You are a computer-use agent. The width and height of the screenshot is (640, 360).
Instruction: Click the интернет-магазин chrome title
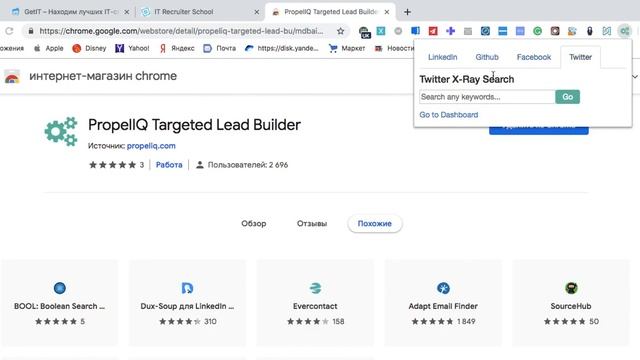(x=103, y=76)
